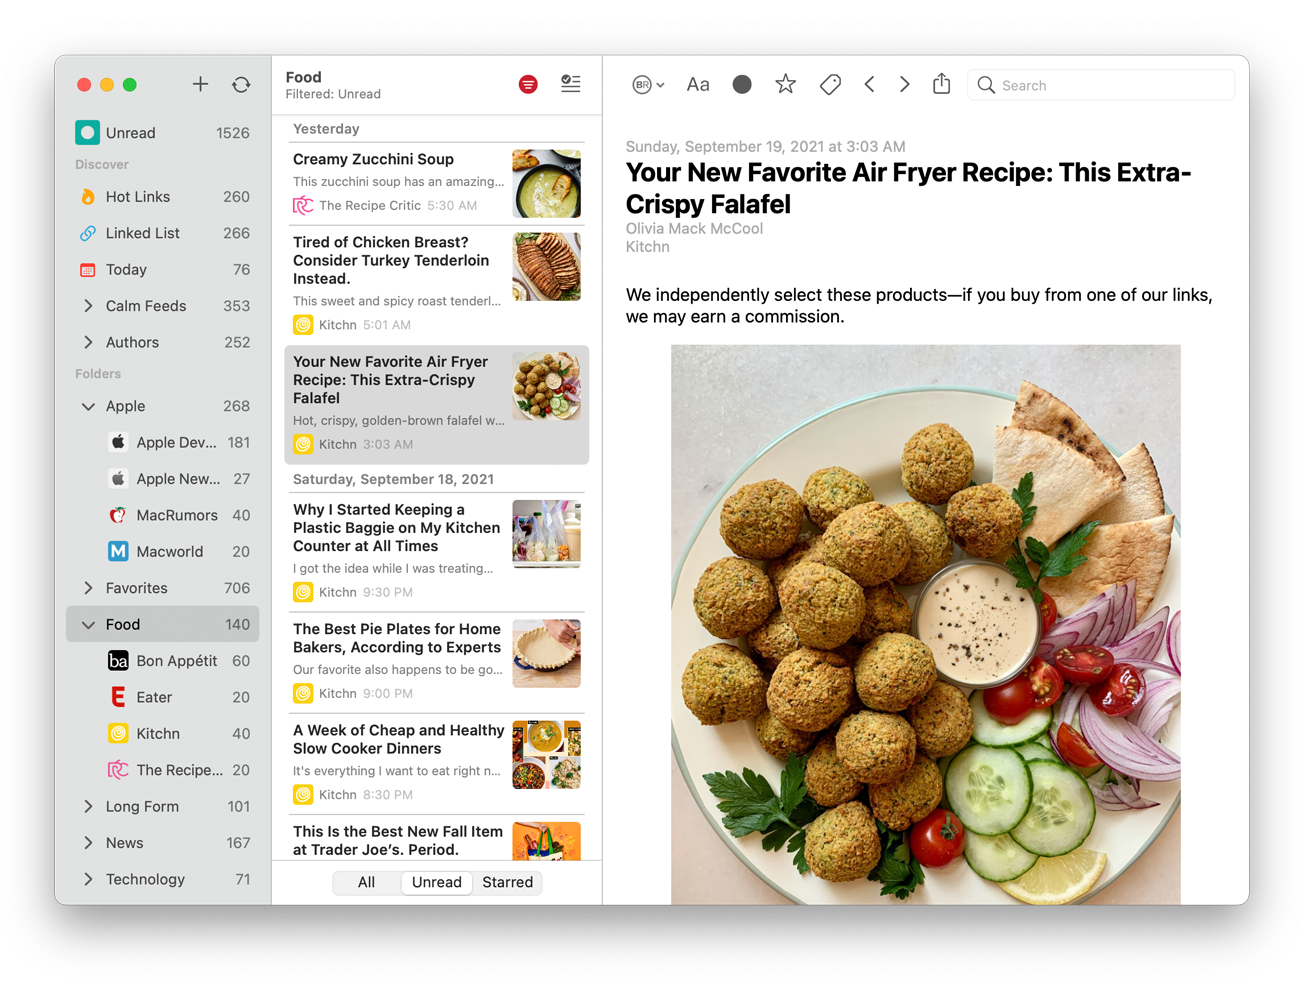Select the MacRumors feed icon

118,515
